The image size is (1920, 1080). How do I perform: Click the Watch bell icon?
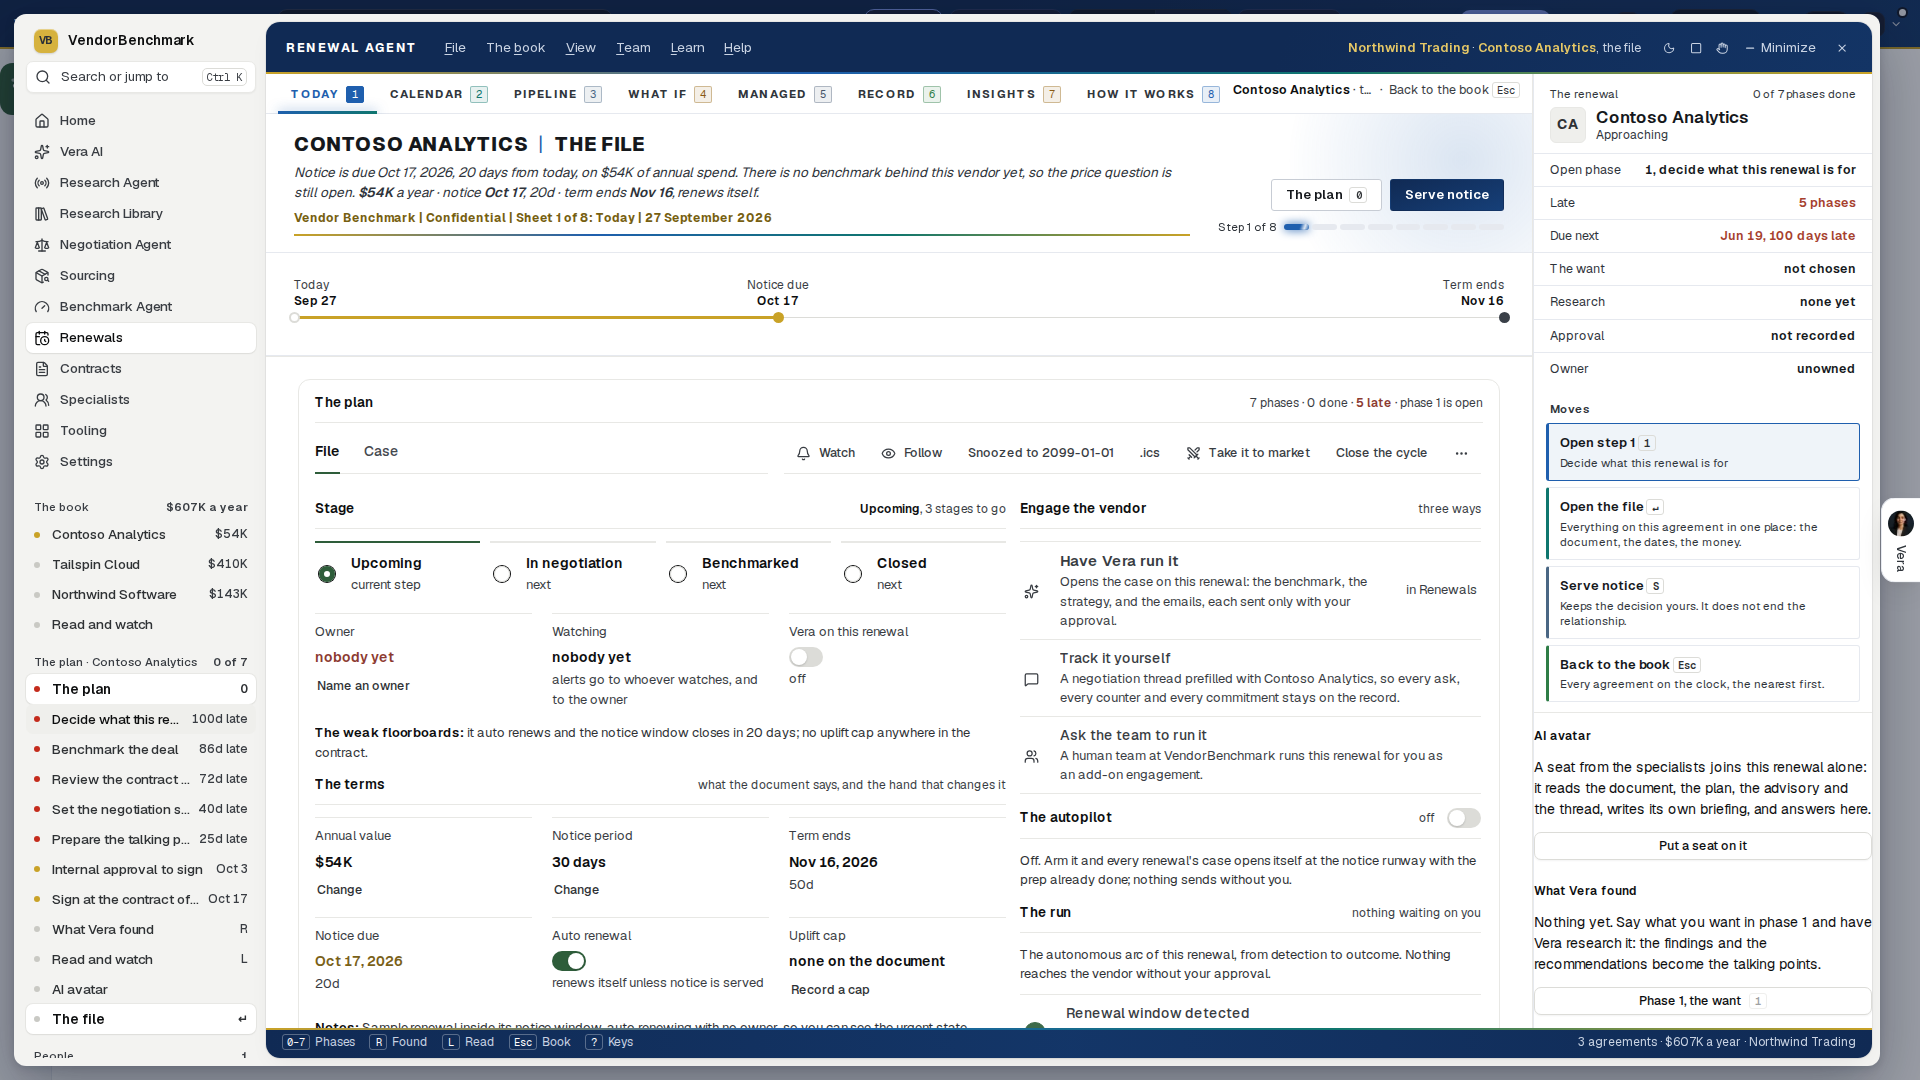click(x=803, y=453)
